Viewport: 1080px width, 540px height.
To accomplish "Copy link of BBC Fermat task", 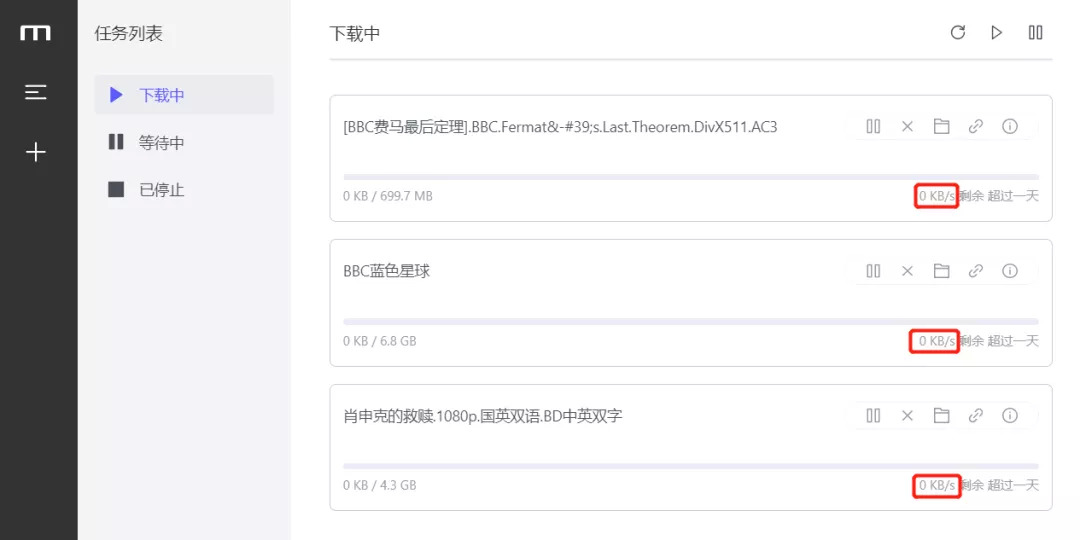I will coord(976,126).
